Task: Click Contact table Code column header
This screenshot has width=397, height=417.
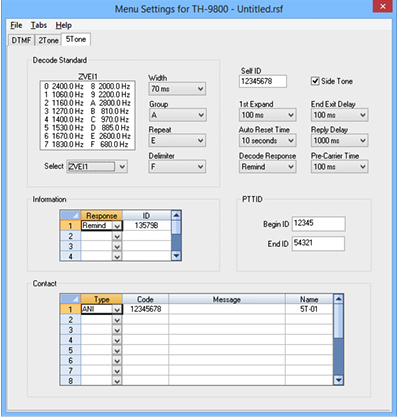Action: pos(146,299)
